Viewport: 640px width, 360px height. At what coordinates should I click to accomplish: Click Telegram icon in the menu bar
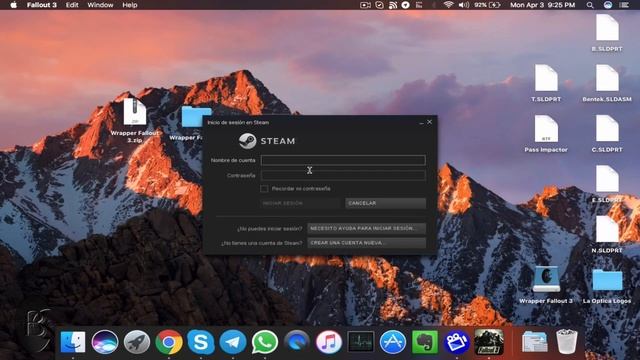click(405, 5)
